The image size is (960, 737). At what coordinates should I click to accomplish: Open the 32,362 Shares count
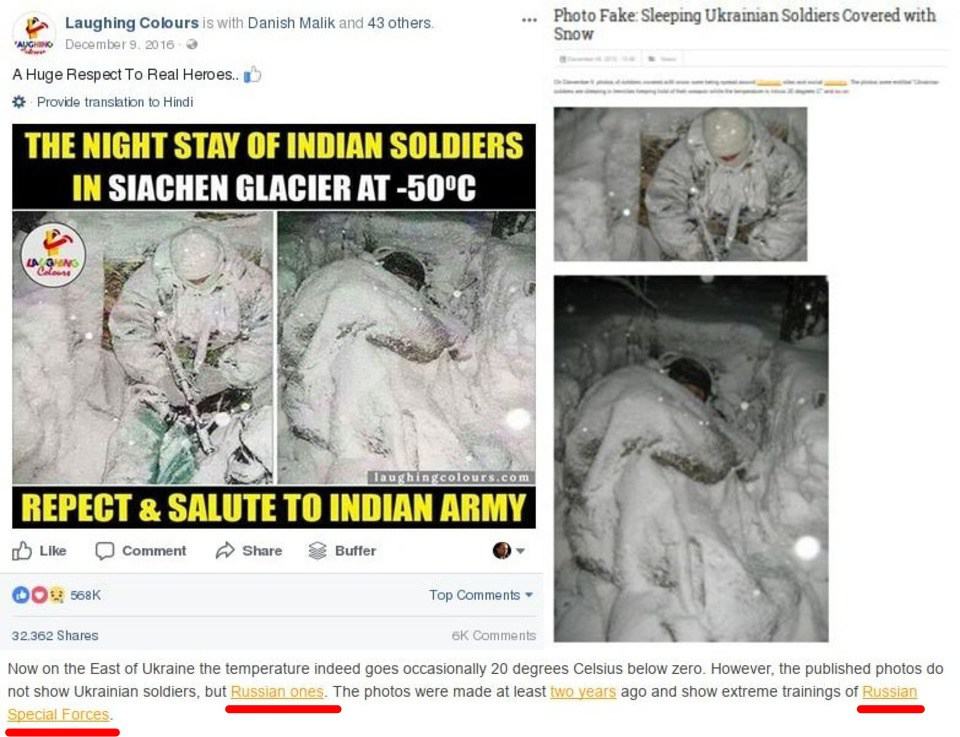tap(55, 635)
